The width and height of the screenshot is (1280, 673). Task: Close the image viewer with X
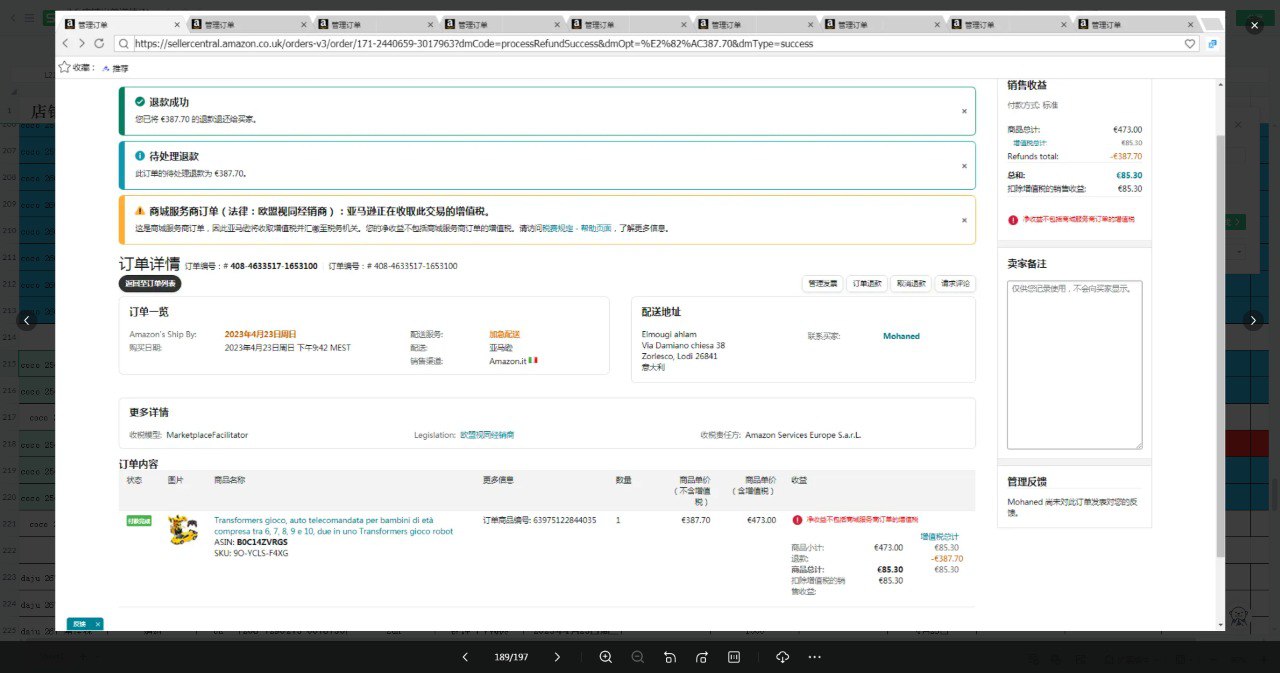(x=1254, y=26)
